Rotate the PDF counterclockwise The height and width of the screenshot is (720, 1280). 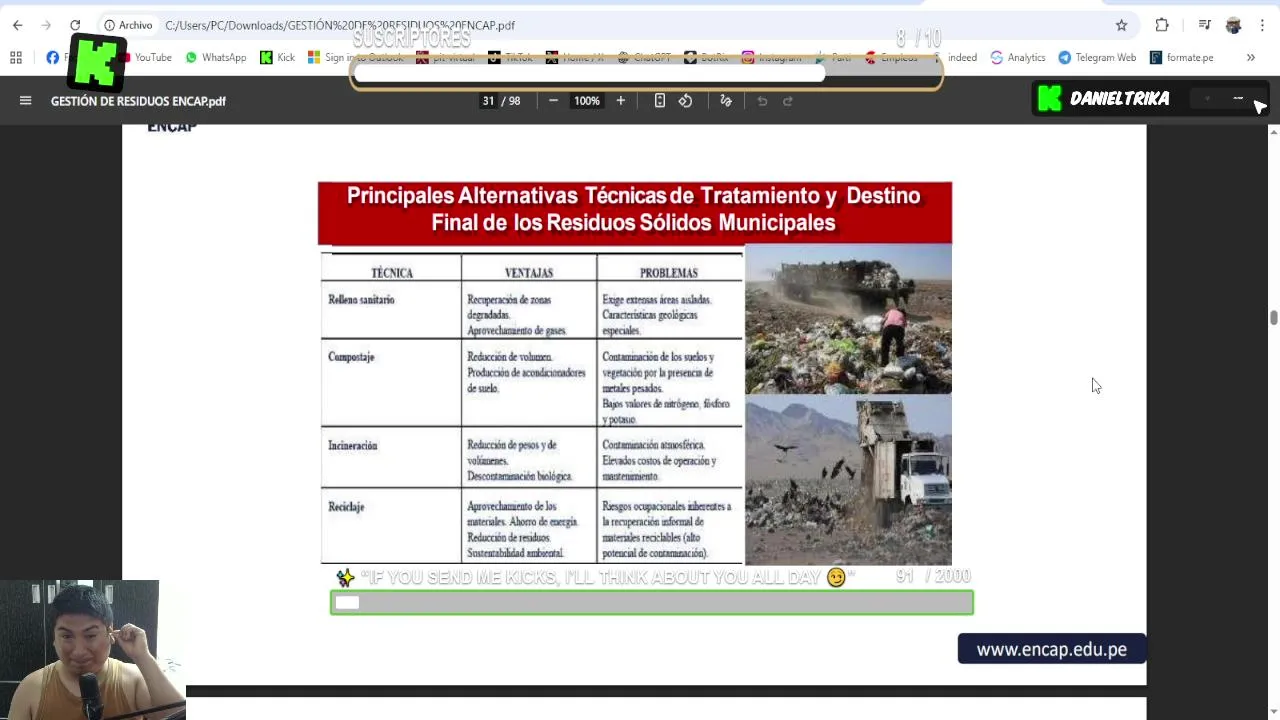coord(685,100)
